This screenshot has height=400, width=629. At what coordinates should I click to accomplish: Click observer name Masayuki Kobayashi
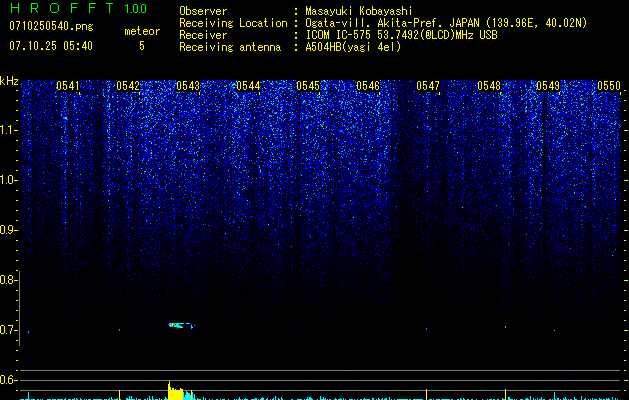pos(359,11)
